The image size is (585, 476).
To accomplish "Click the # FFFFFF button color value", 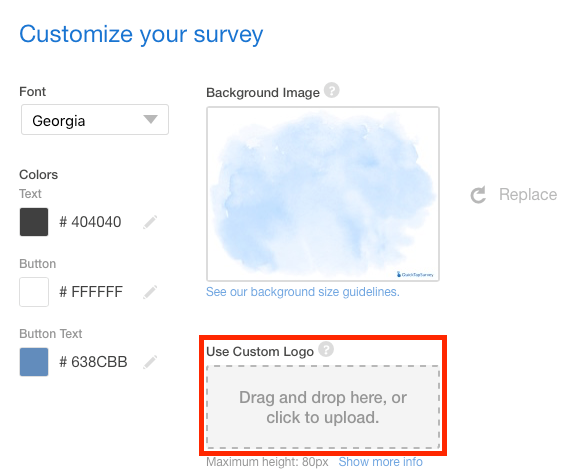I will coord(91,292).
